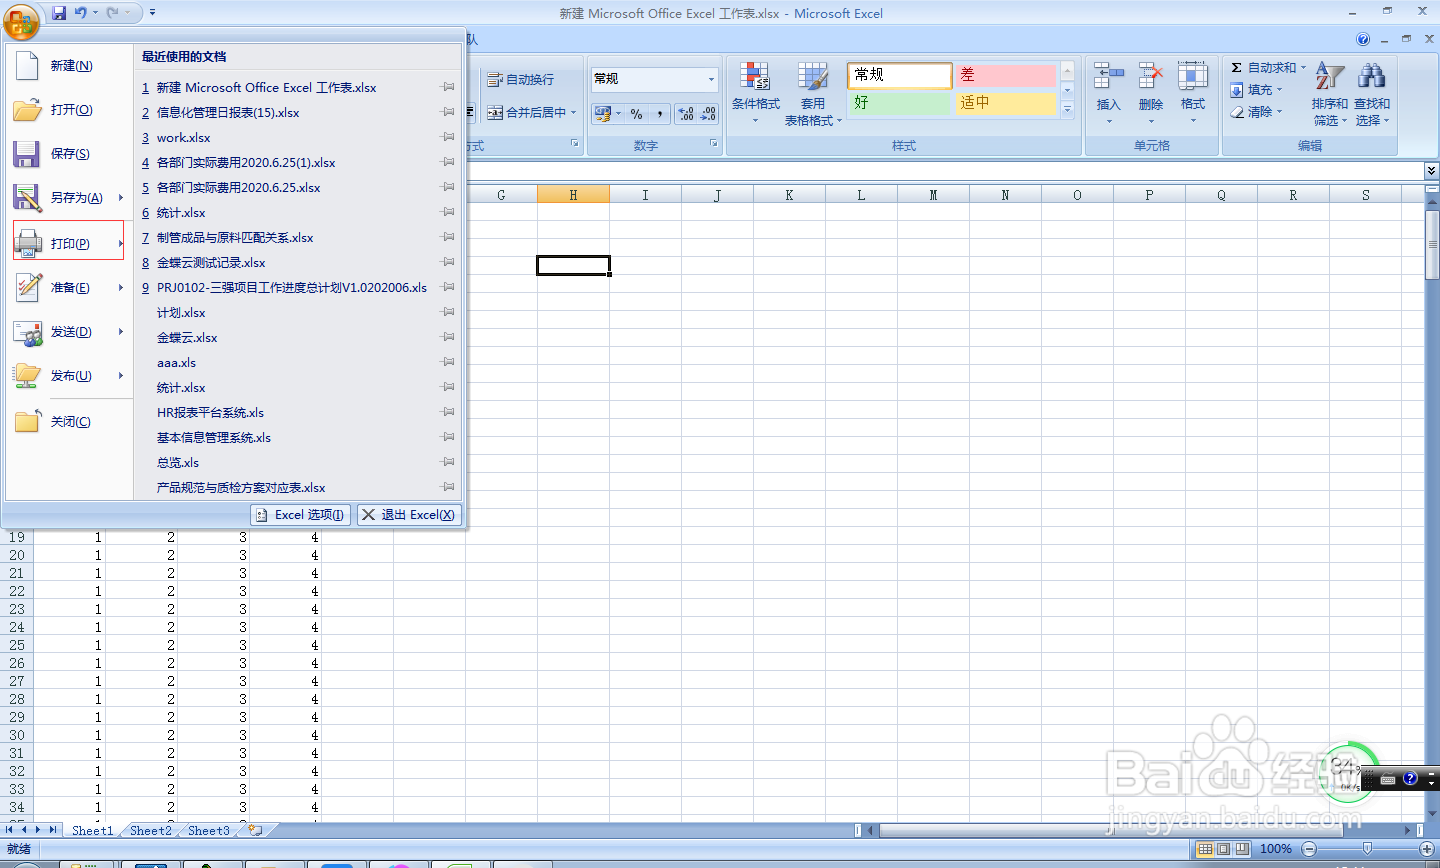Apply accounting currency number format

pos(603,114)
